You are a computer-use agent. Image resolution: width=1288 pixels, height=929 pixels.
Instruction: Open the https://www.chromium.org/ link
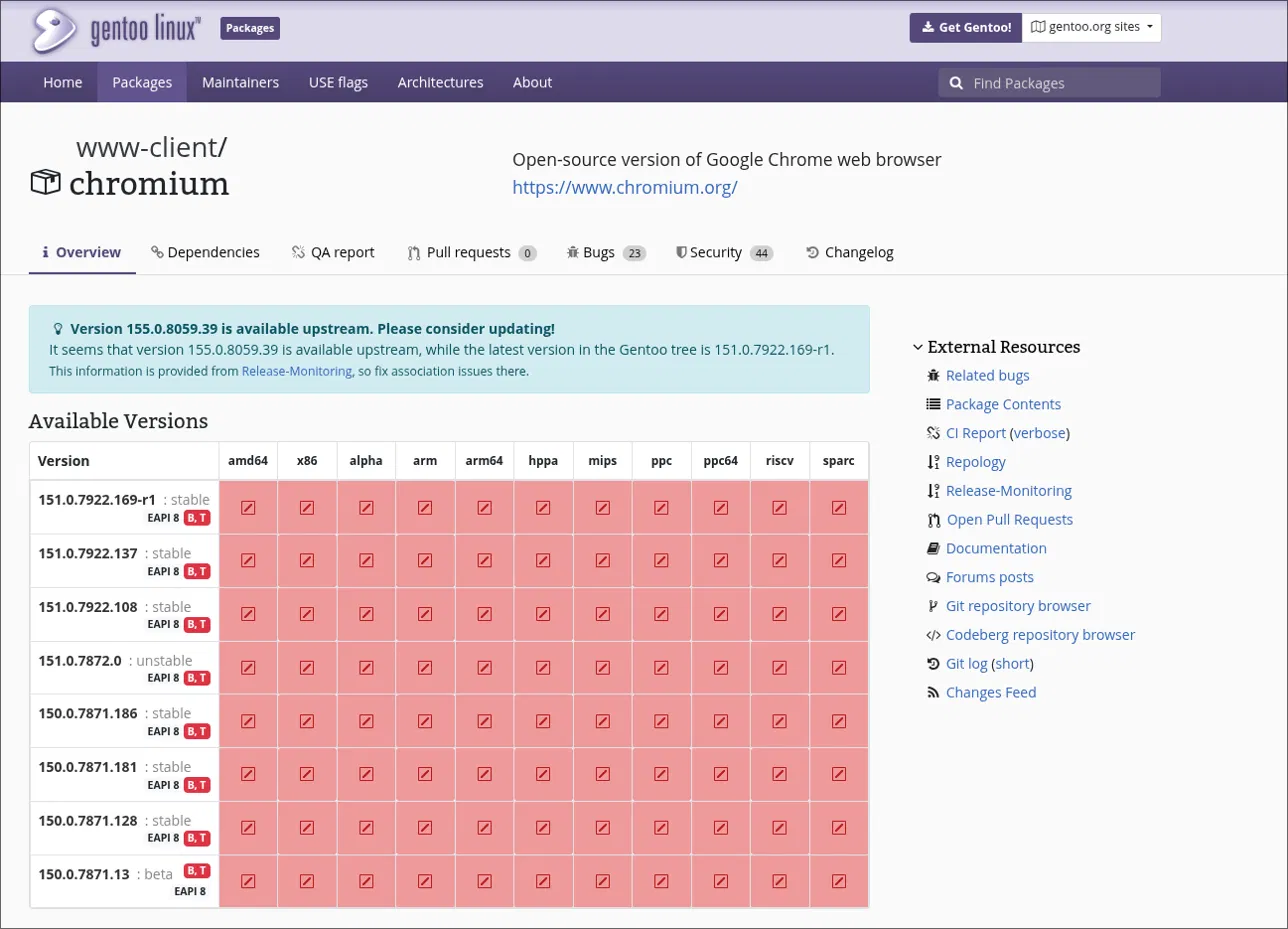625,187
